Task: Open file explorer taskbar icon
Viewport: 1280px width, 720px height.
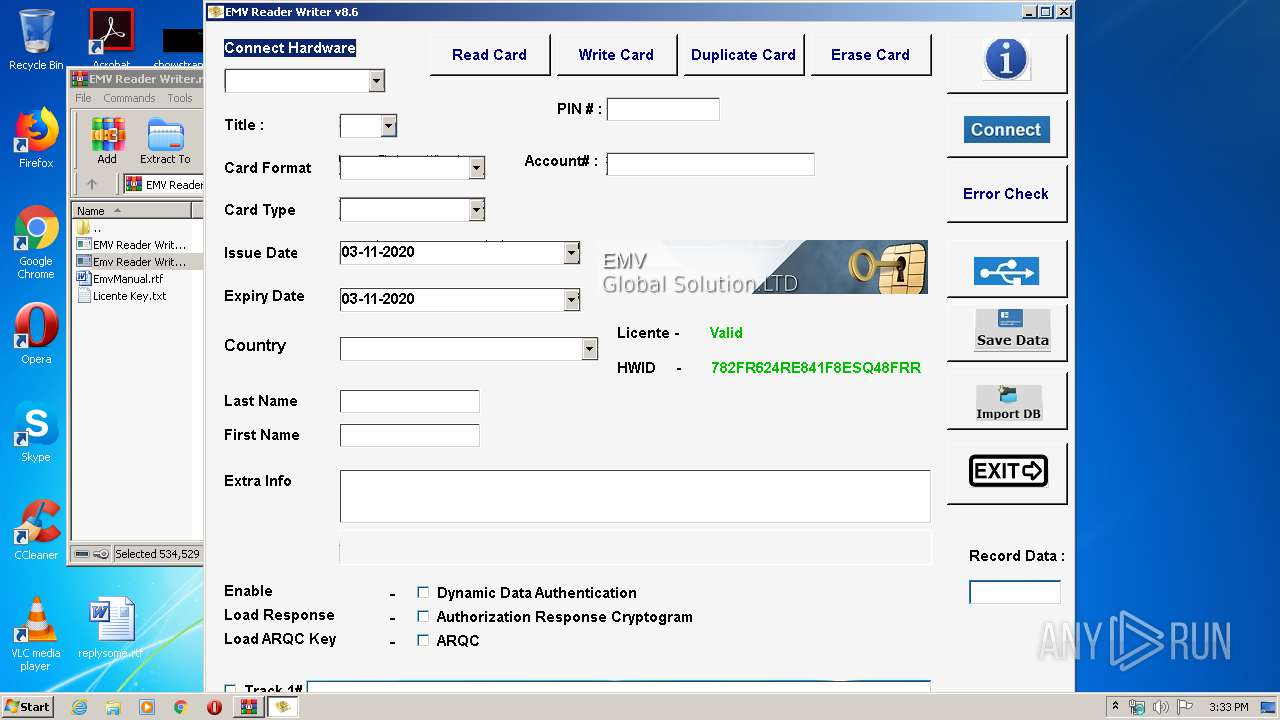Action: 113,707
